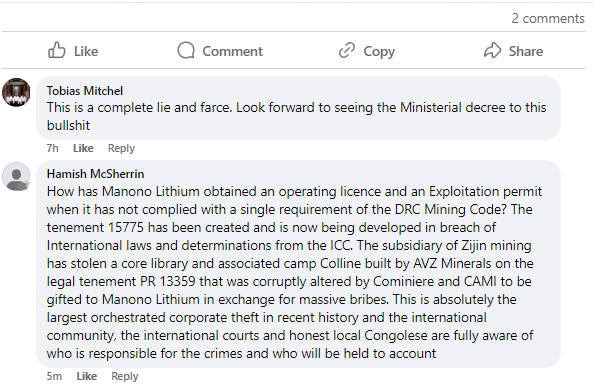The width and height of the screenshot is (593, 390).
Task: Open Tobias Mitchel's profile picture
Action: pyautogui.click(x=16, y=92)
